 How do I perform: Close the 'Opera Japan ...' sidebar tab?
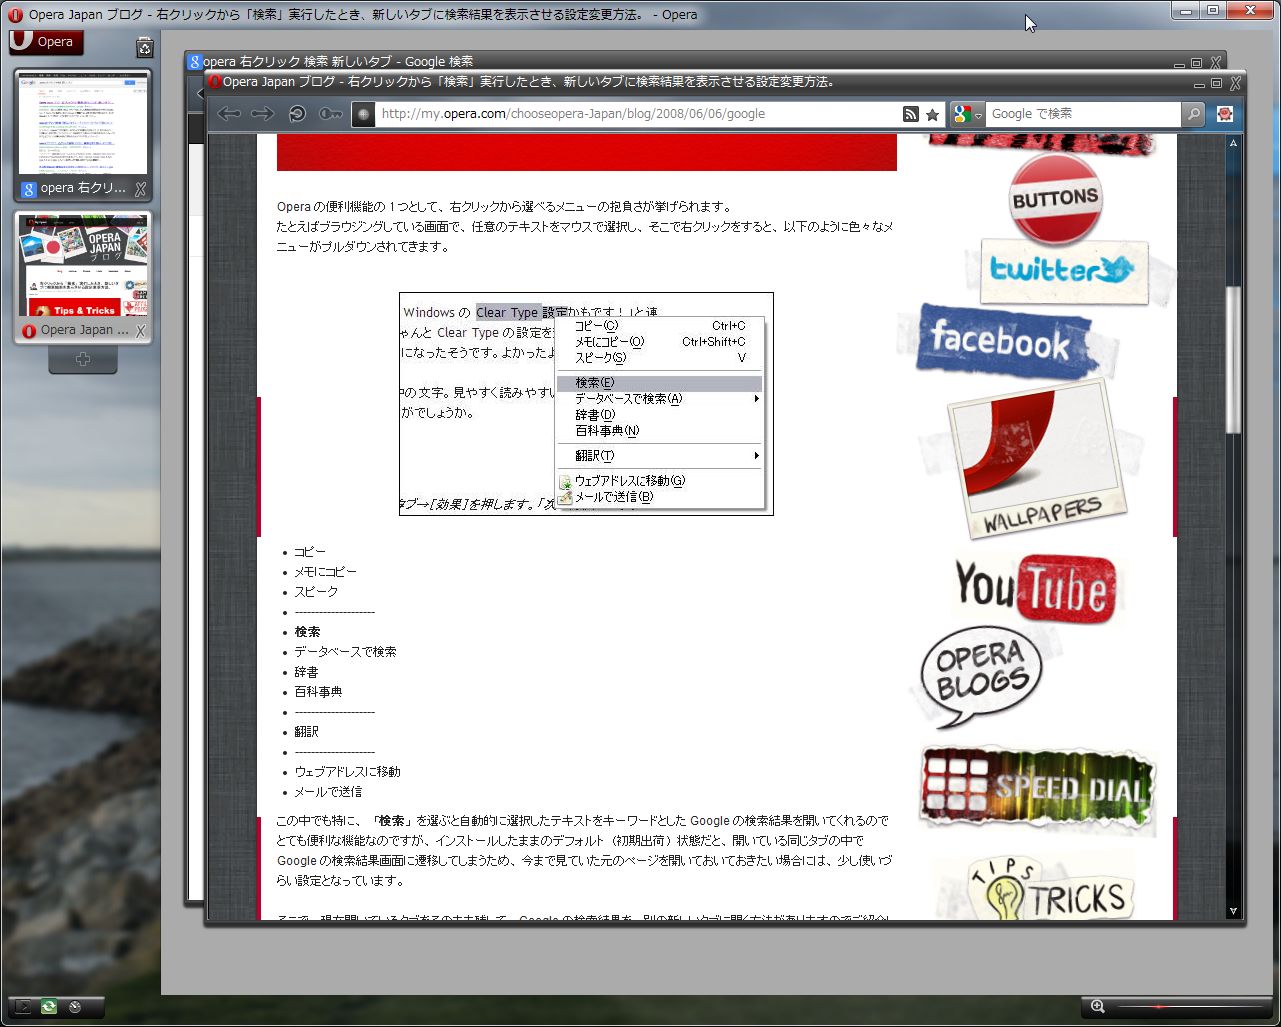pyautogui.click(x=141, y=330)
